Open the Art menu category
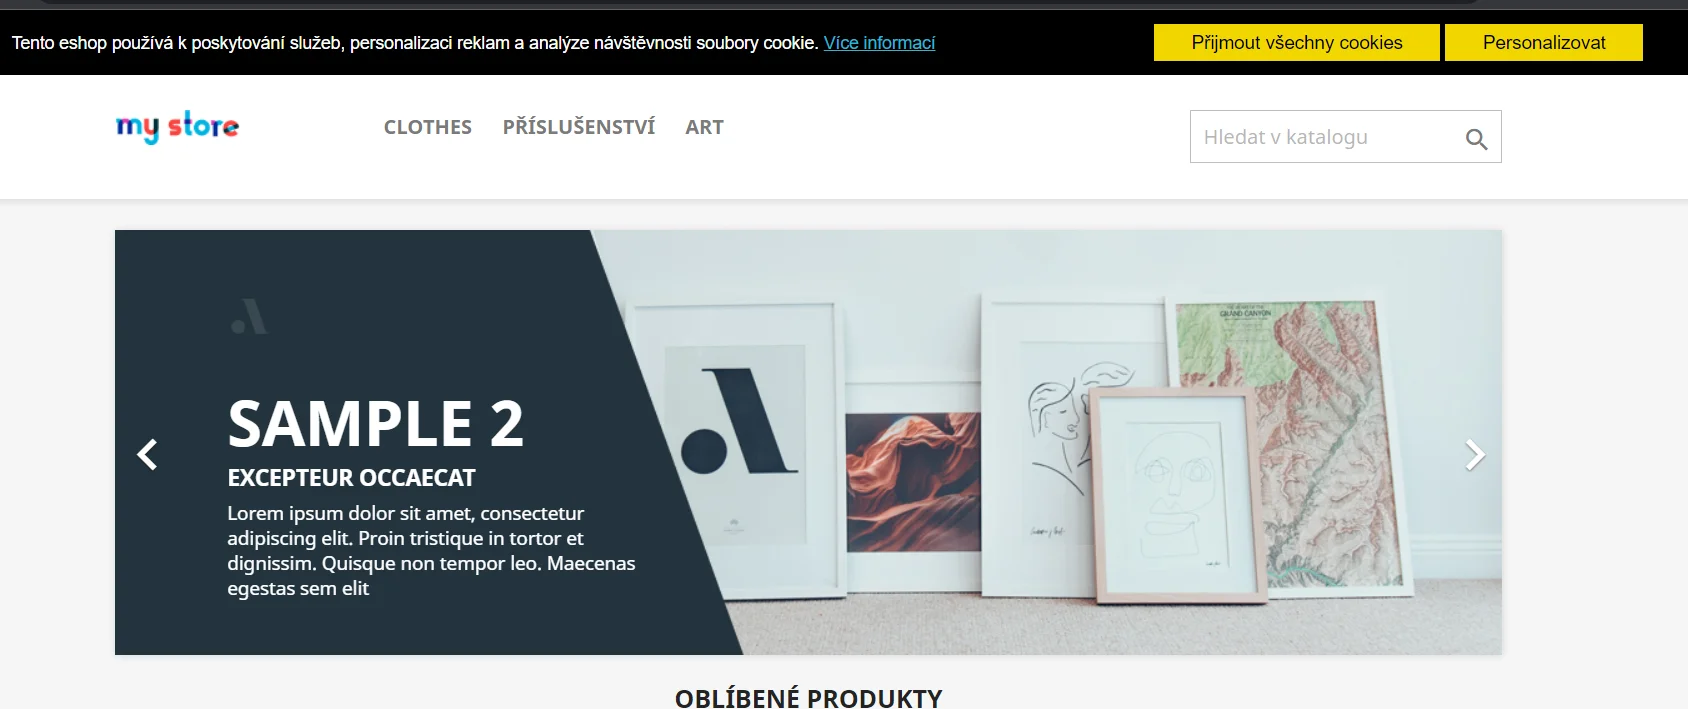1688x709 pixels. coord(704,127)
